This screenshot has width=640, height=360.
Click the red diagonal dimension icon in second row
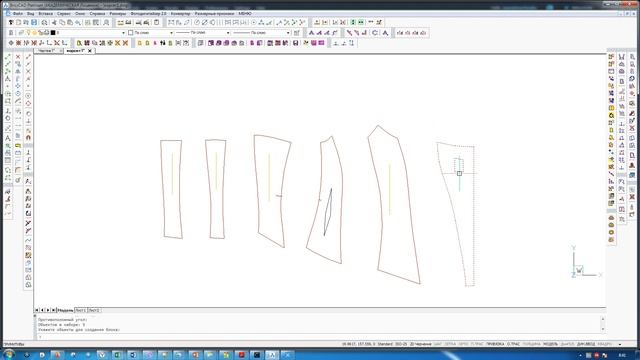[349, 33]
